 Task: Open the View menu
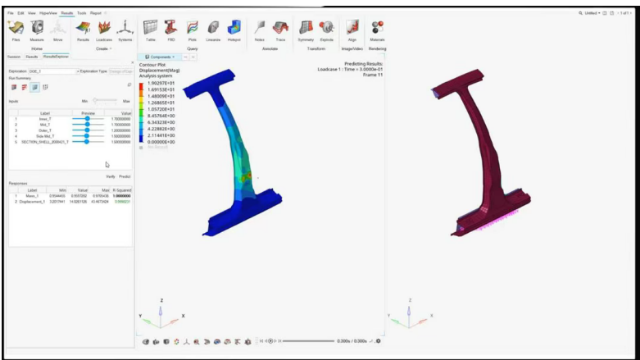[32, 13]
